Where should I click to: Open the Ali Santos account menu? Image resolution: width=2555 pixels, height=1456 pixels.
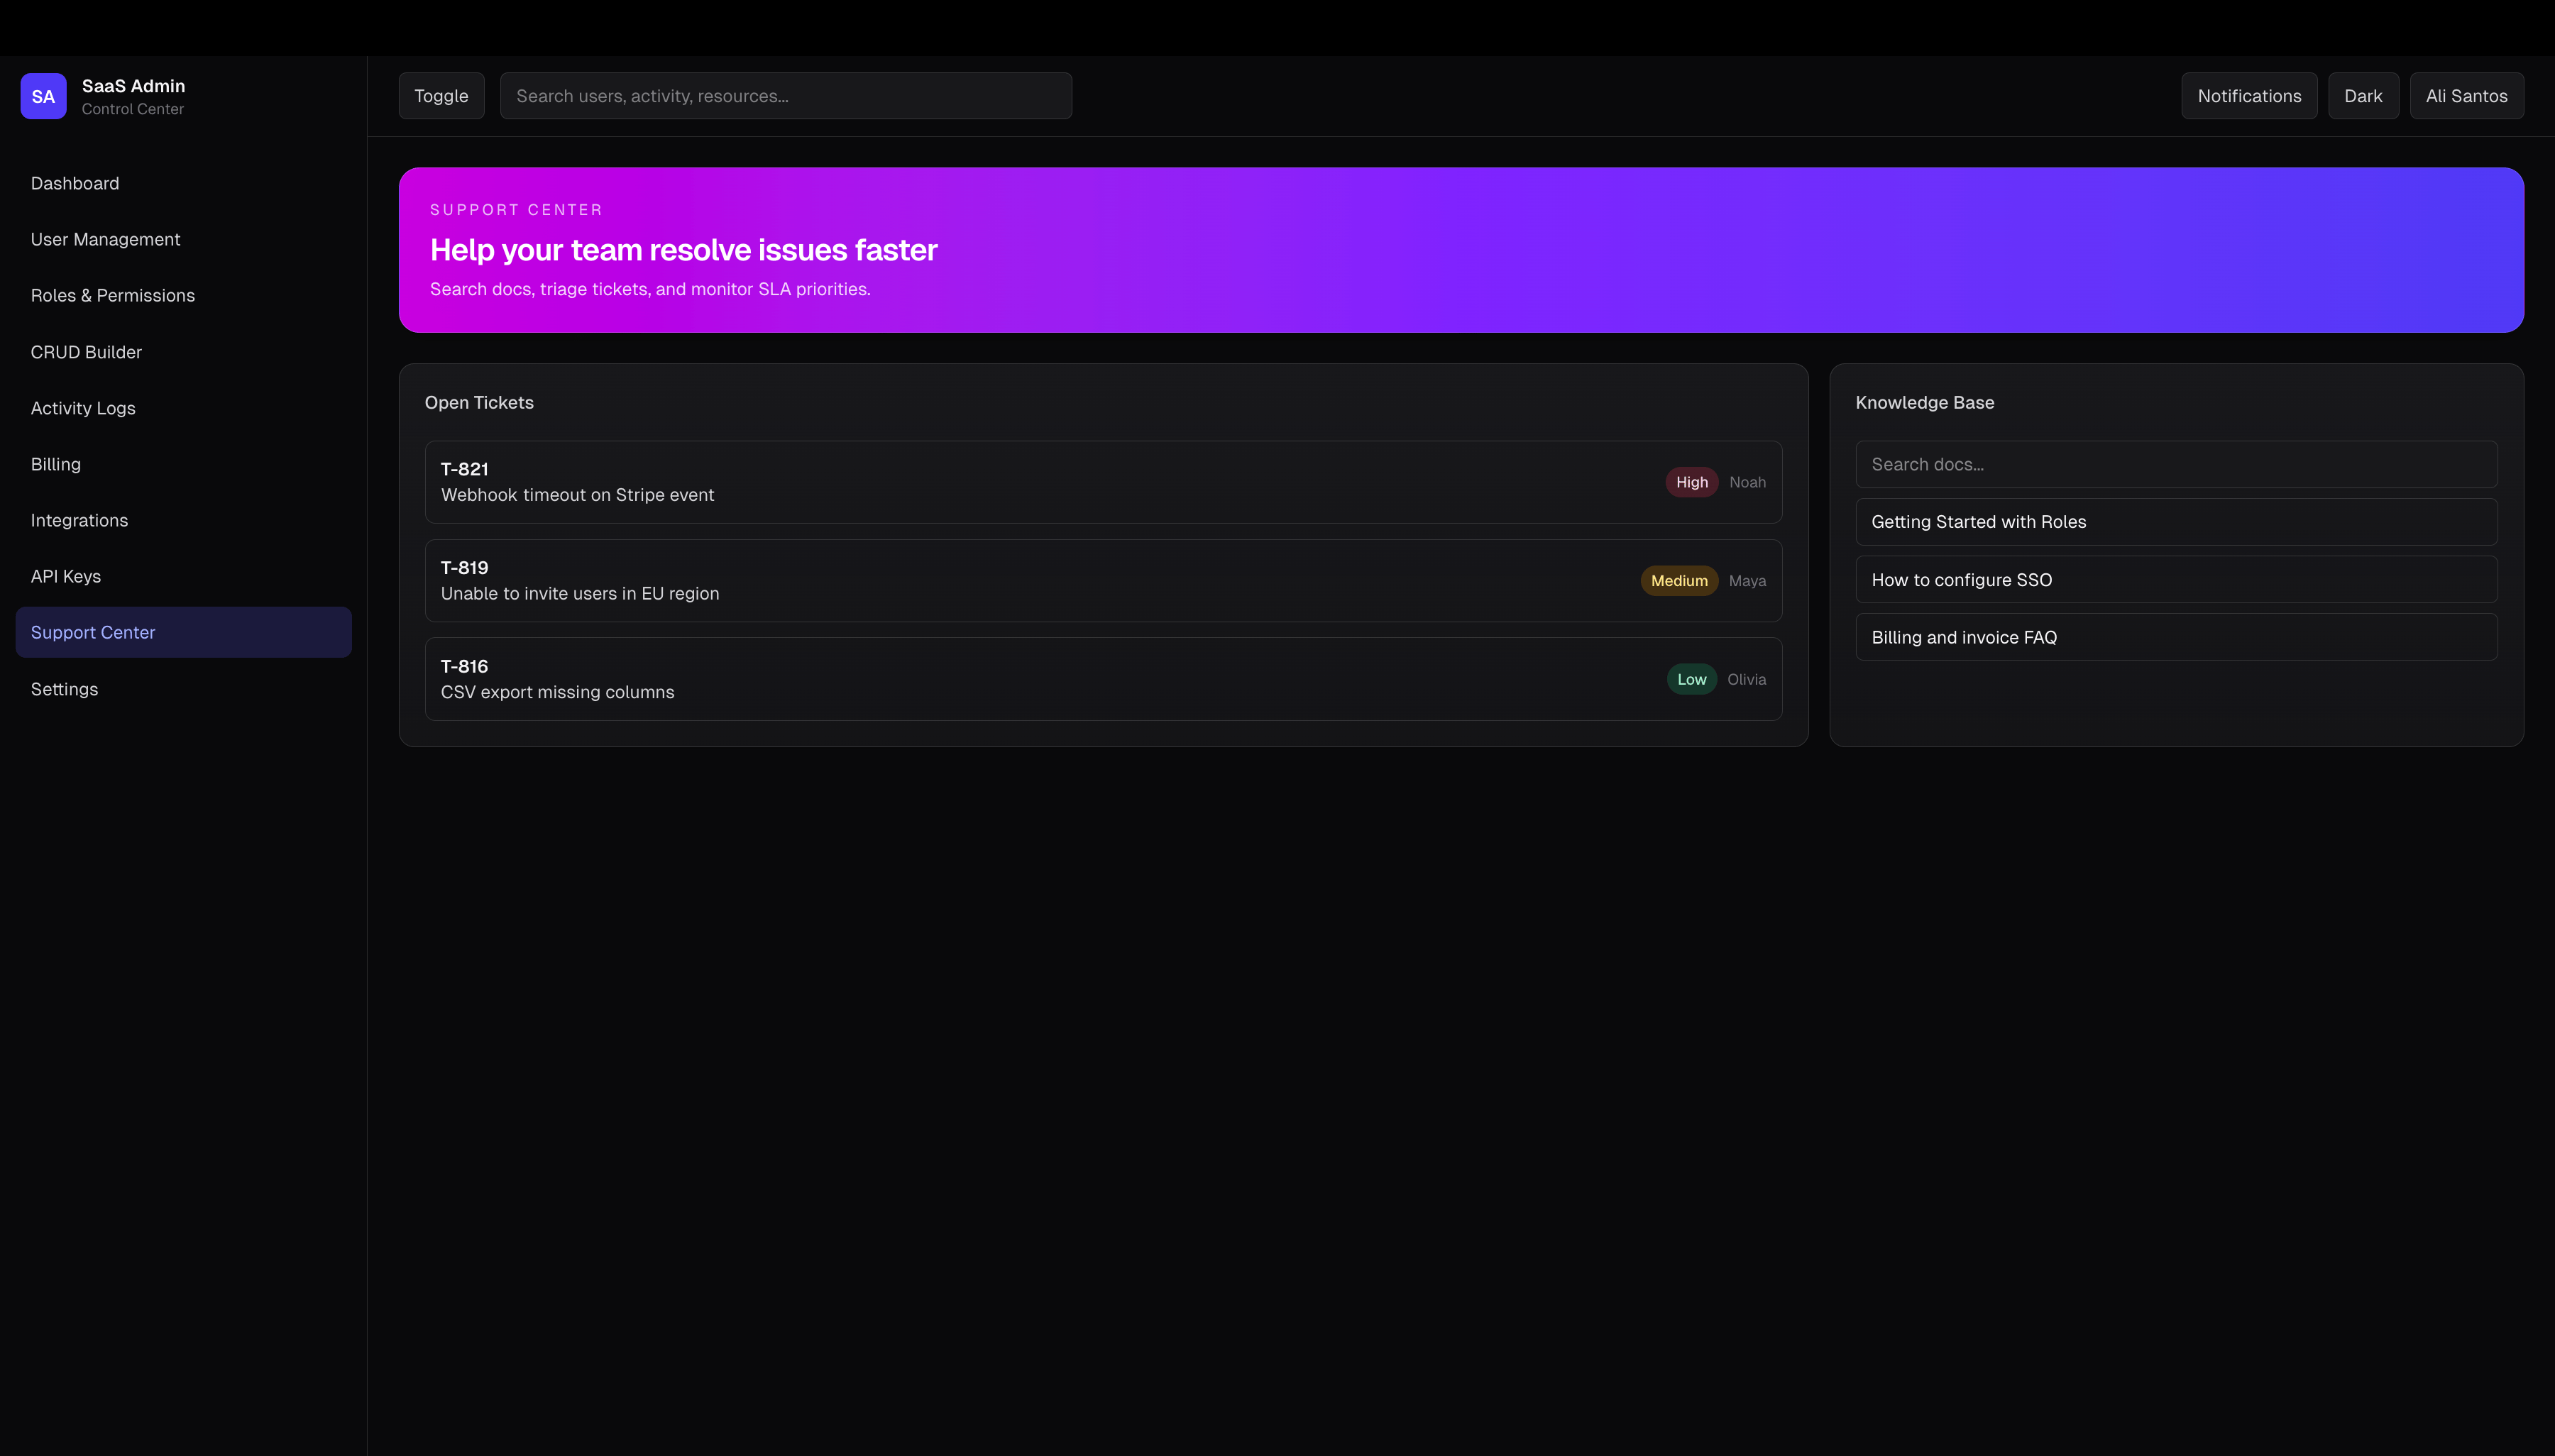click(2466, 96)
